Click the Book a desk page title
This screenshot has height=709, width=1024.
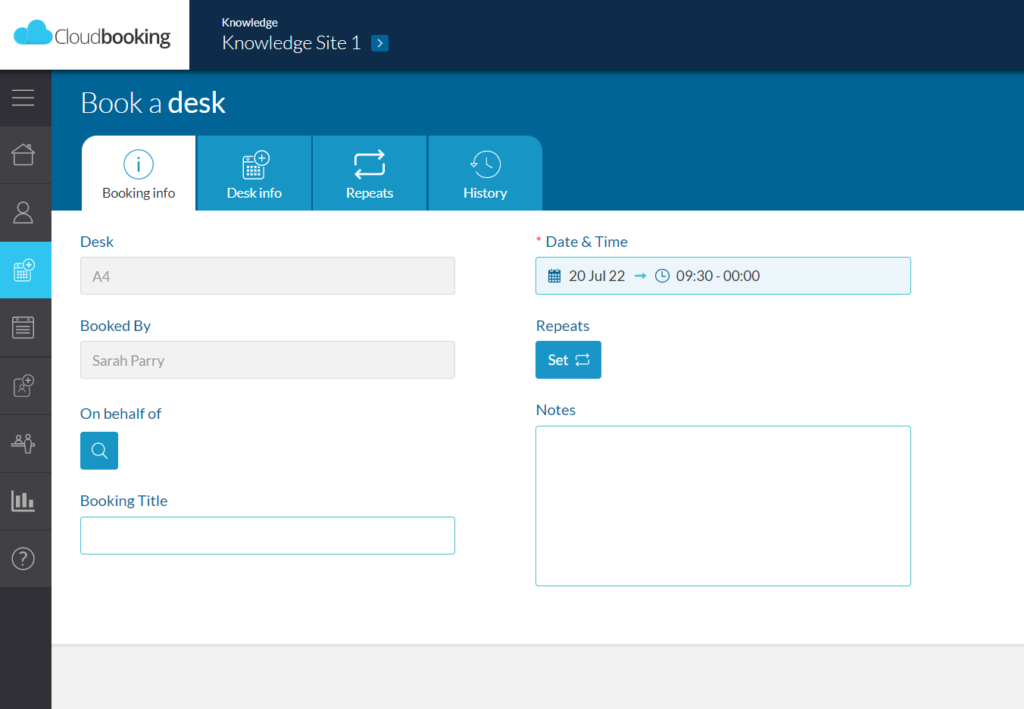pyautogui.click(x=153, y=103)
